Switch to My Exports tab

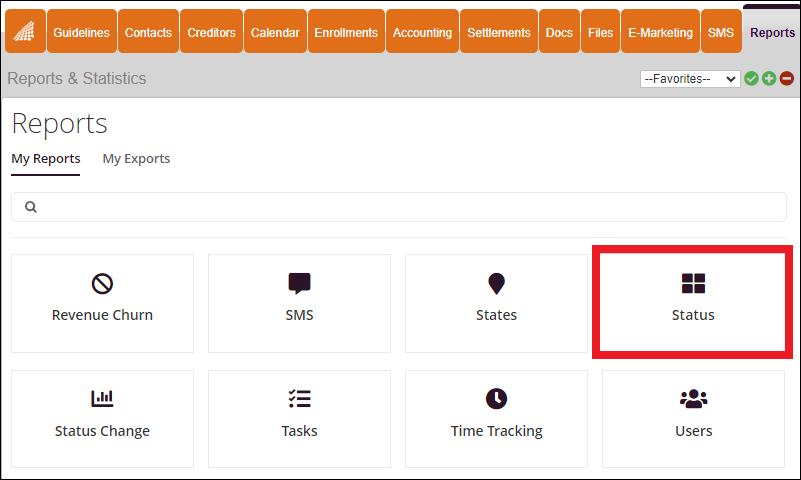[x=136, y=159]
